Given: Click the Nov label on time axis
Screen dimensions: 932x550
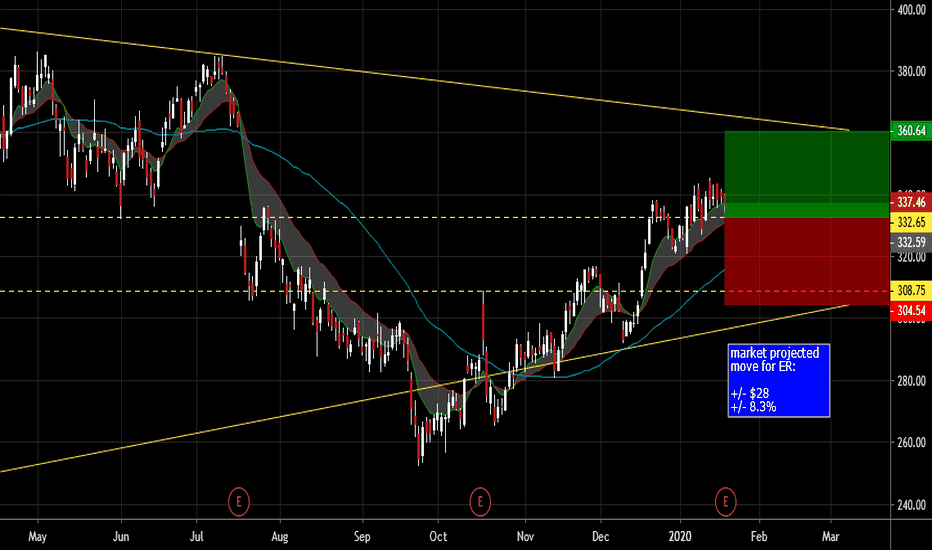Looking at the screenshot, I should 525,536.
